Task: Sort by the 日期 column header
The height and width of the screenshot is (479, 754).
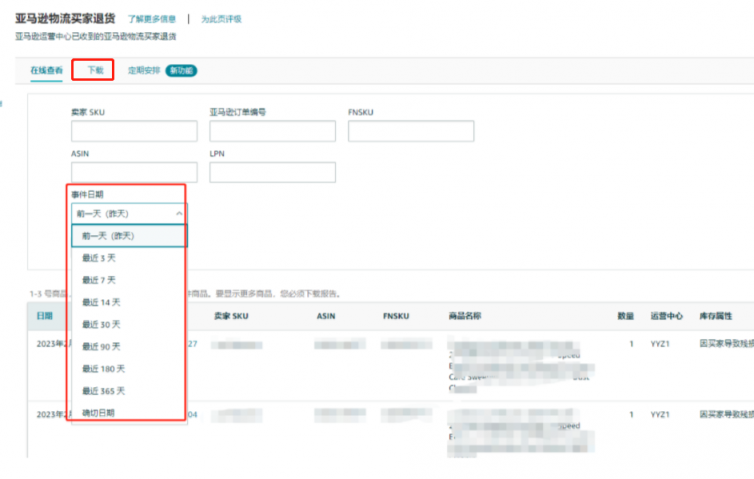Action: click(x=44, y=316)
